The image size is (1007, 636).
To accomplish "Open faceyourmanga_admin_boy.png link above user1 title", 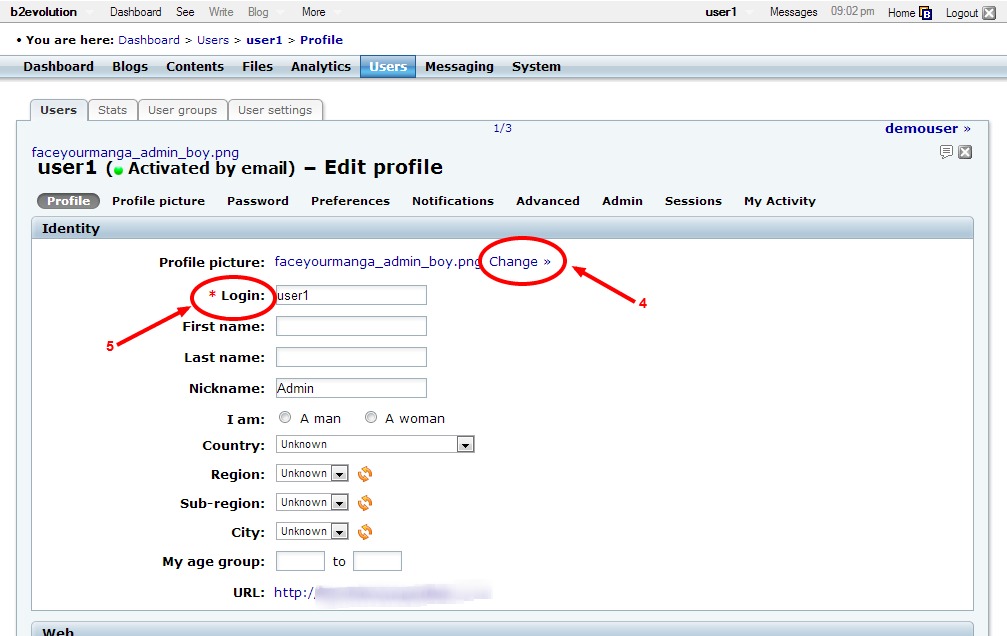I will 135,152.
